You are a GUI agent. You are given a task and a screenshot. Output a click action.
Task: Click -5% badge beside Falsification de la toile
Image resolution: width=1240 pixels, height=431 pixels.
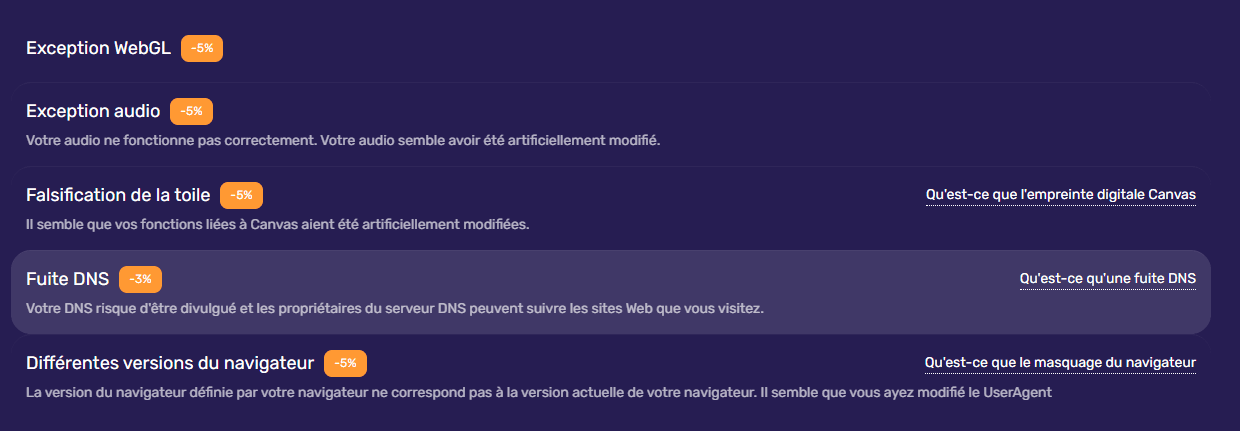[x=242, y=195]
